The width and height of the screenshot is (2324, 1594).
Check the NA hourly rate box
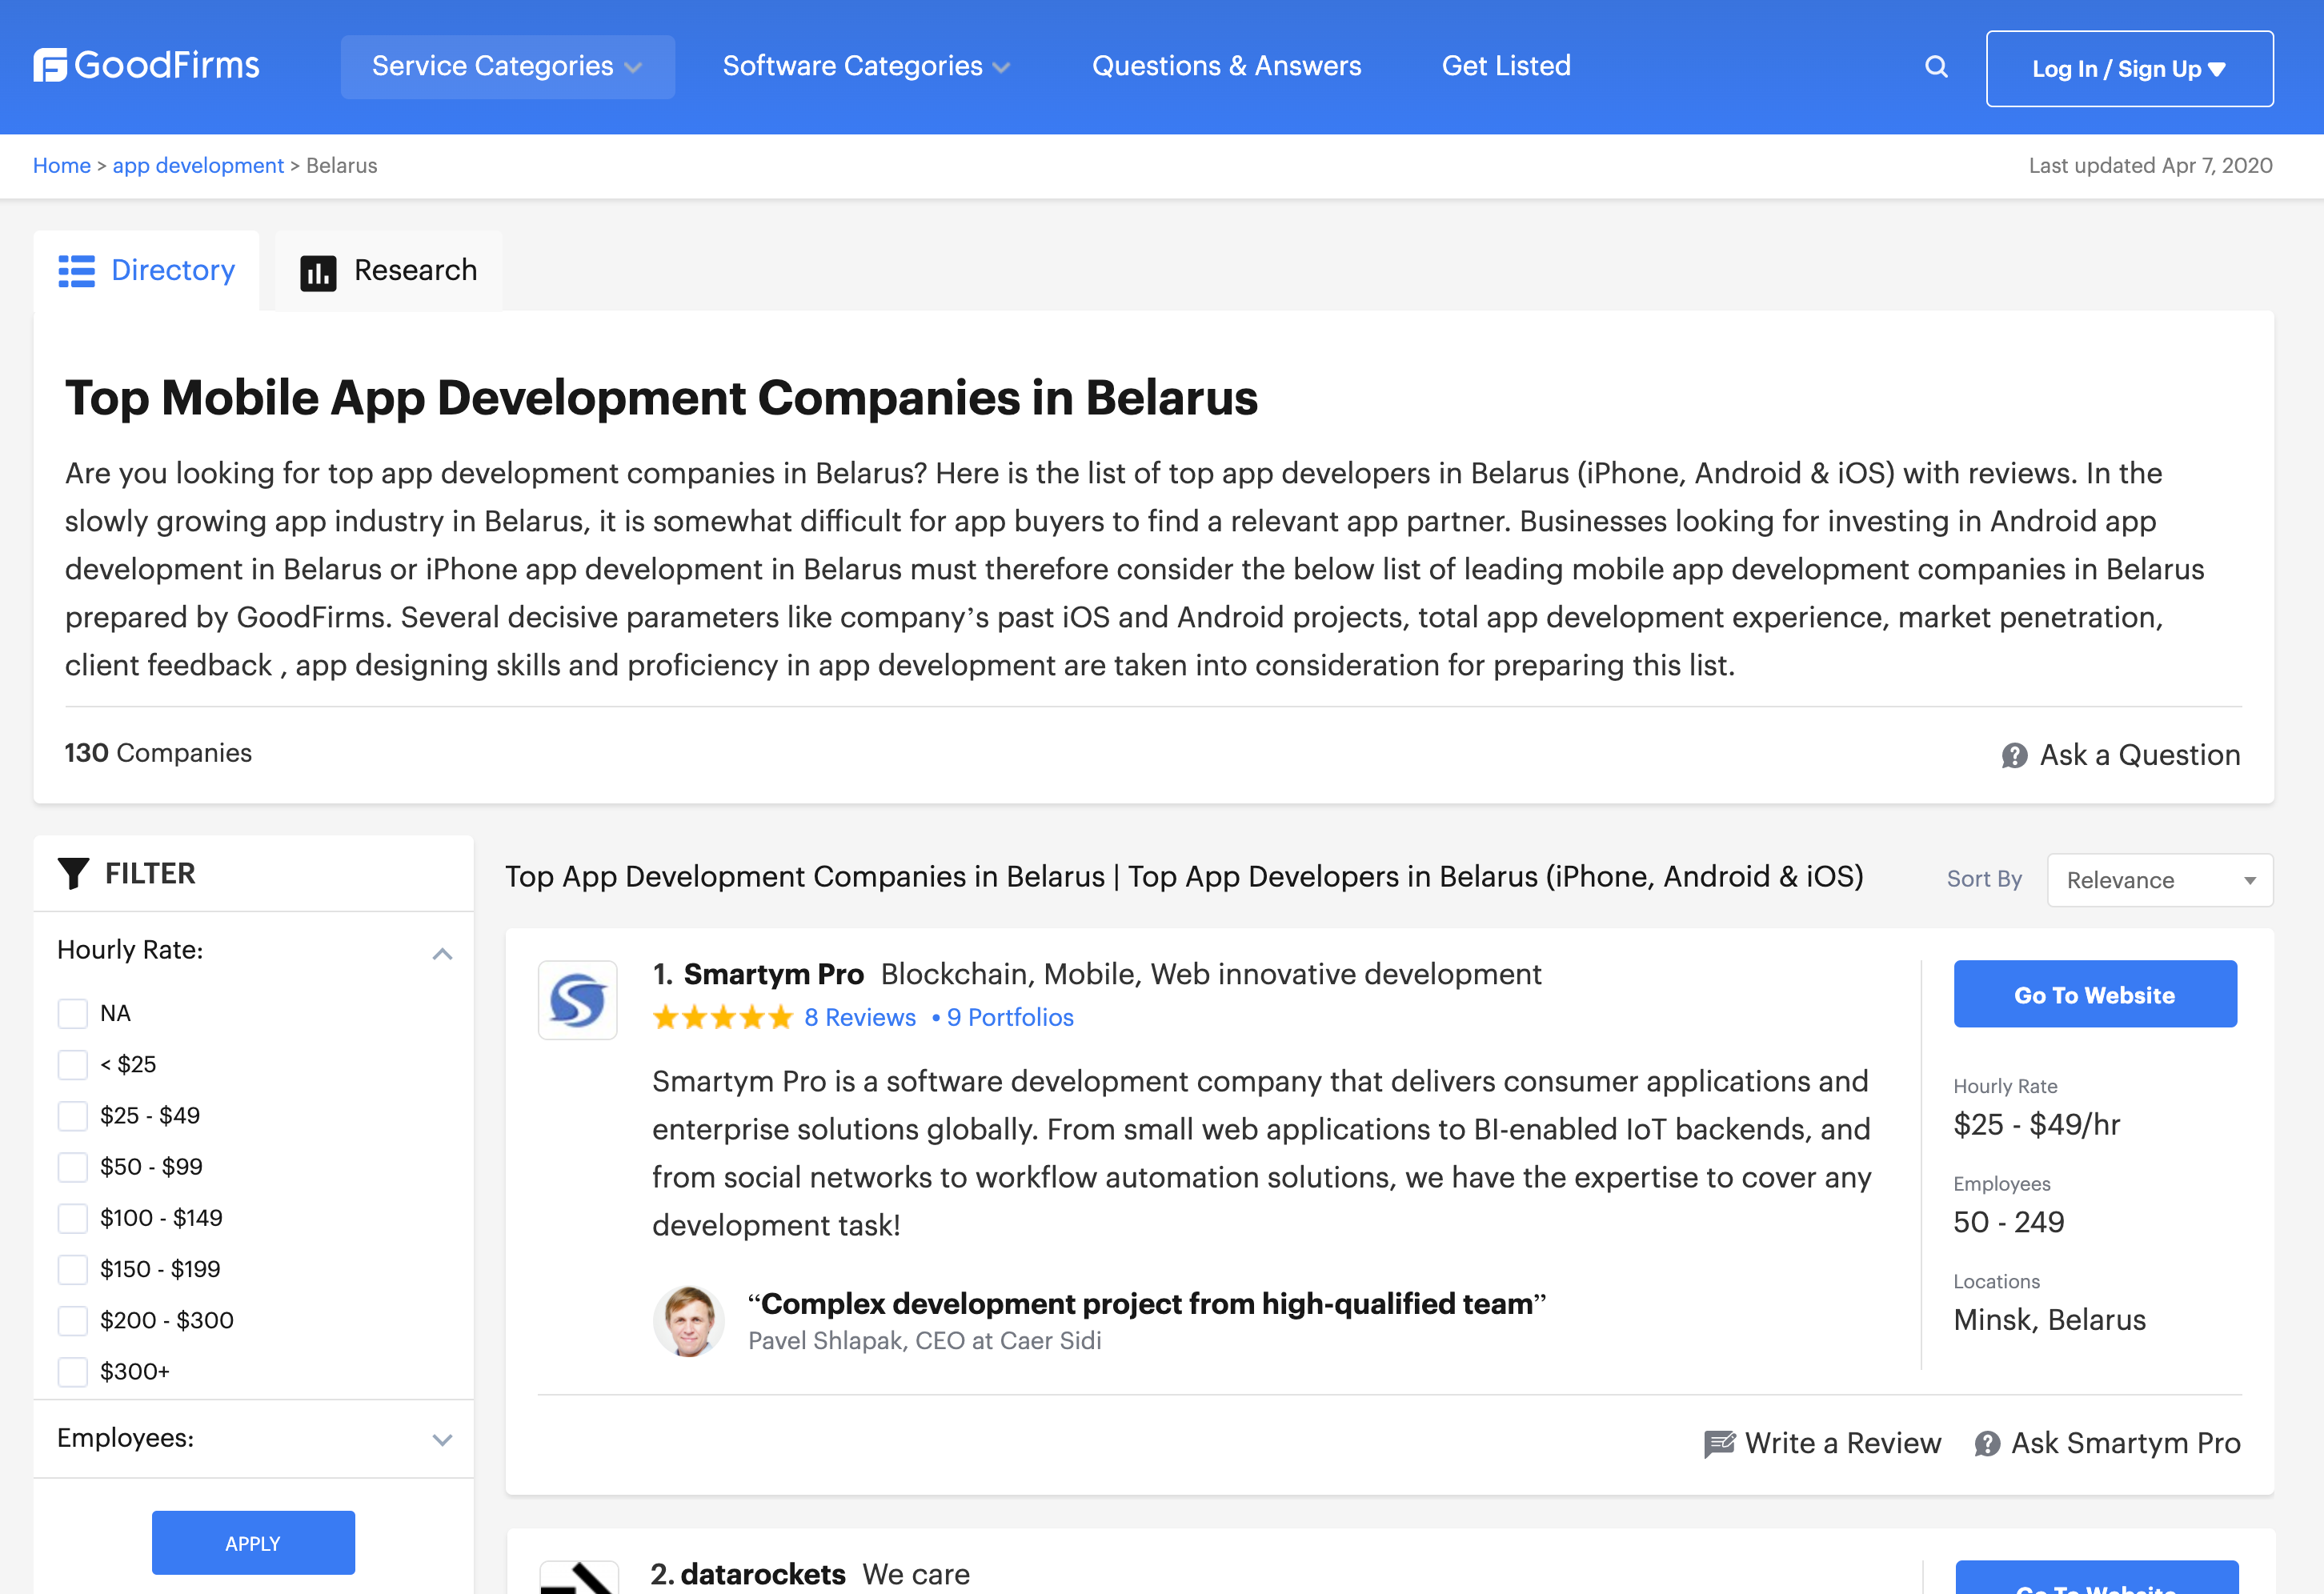tap(73, 1014)
